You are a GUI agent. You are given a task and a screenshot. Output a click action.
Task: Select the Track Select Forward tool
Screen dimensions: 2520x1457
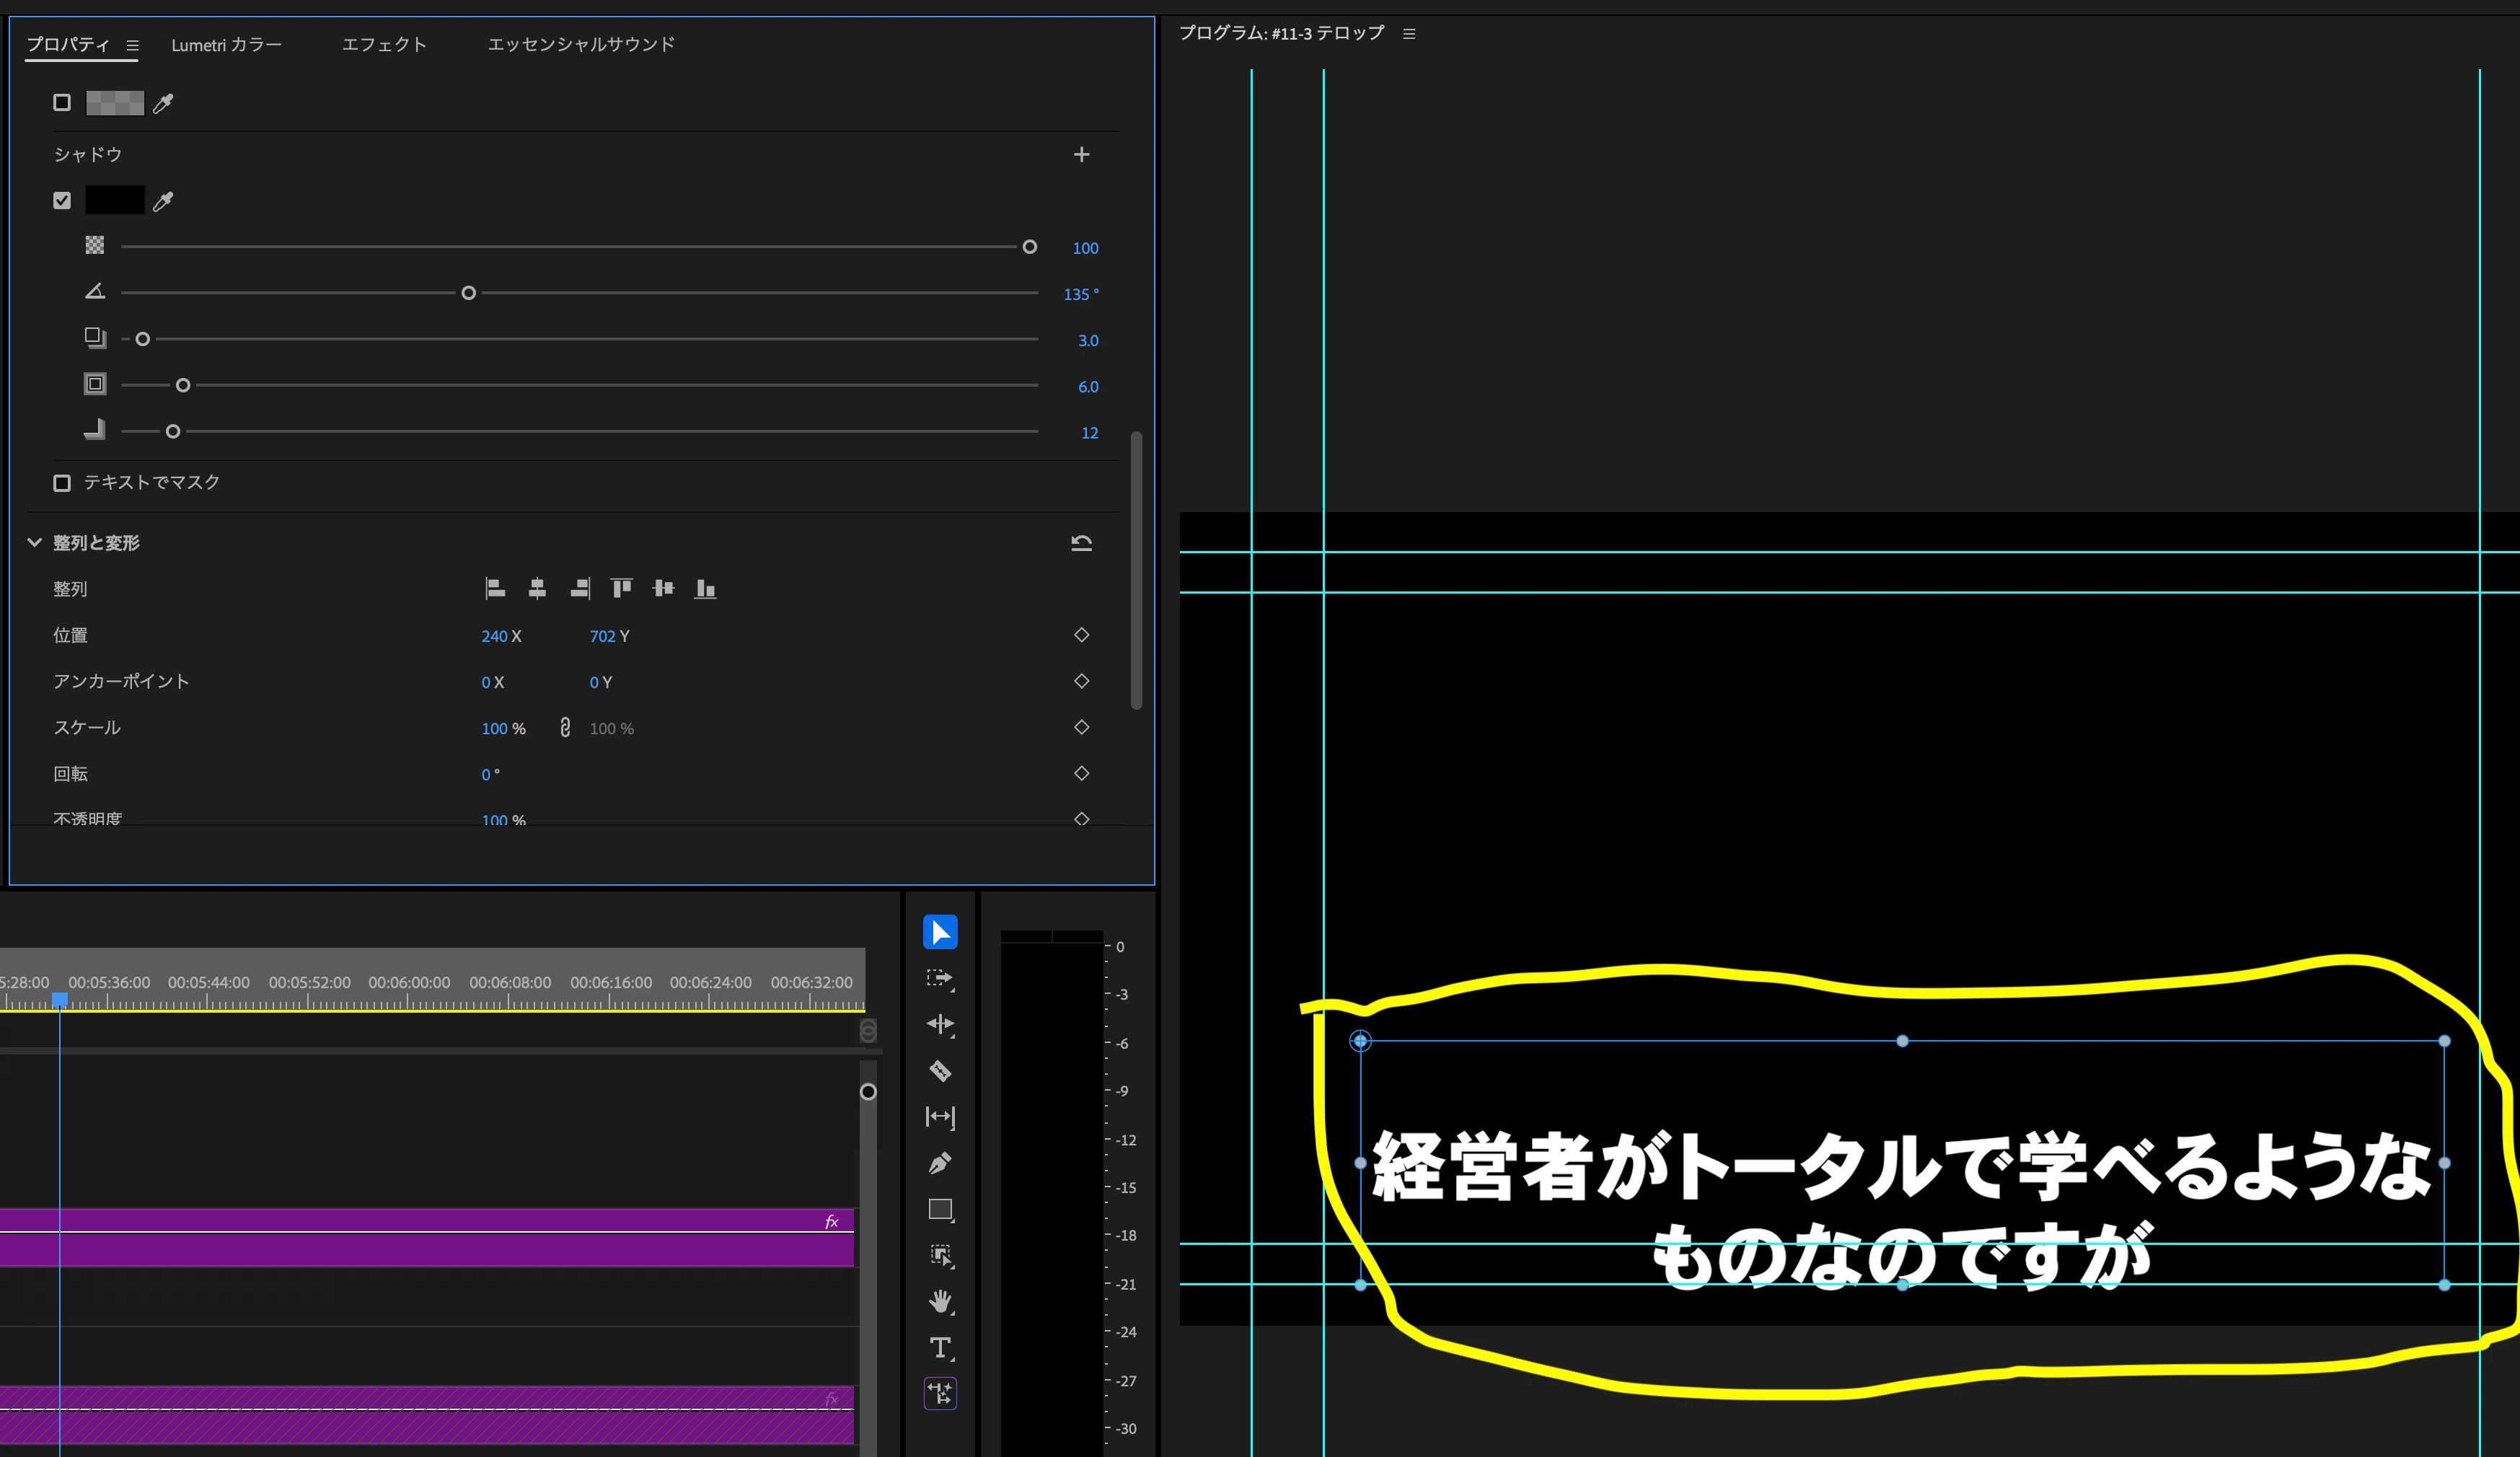click(x=940, y=978)
